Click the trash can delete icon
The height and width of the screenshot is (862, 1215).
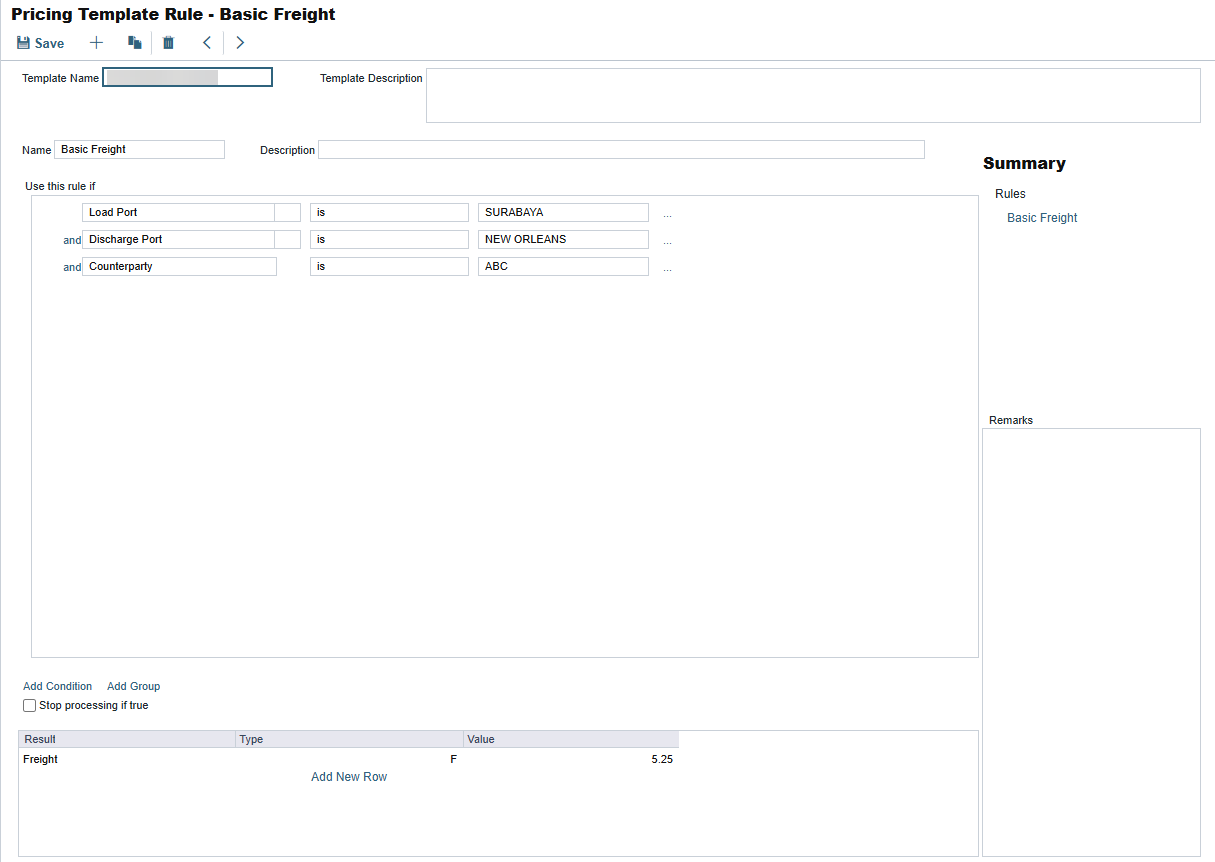pyautogui.click(x=168, y=43)
